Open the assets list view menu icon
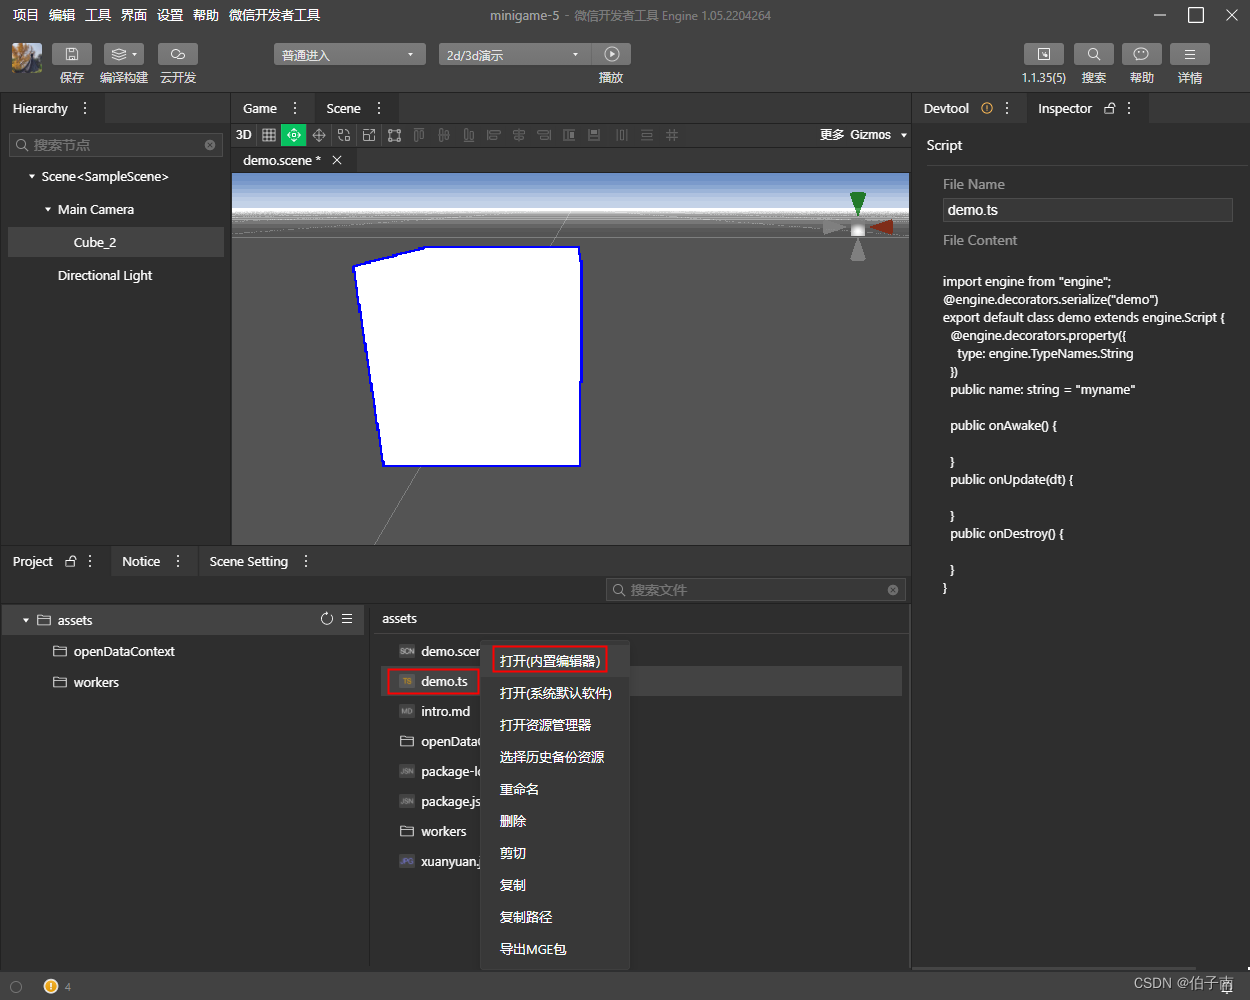Viewport: 1250px width, 1000px height. tap(347, 619)
